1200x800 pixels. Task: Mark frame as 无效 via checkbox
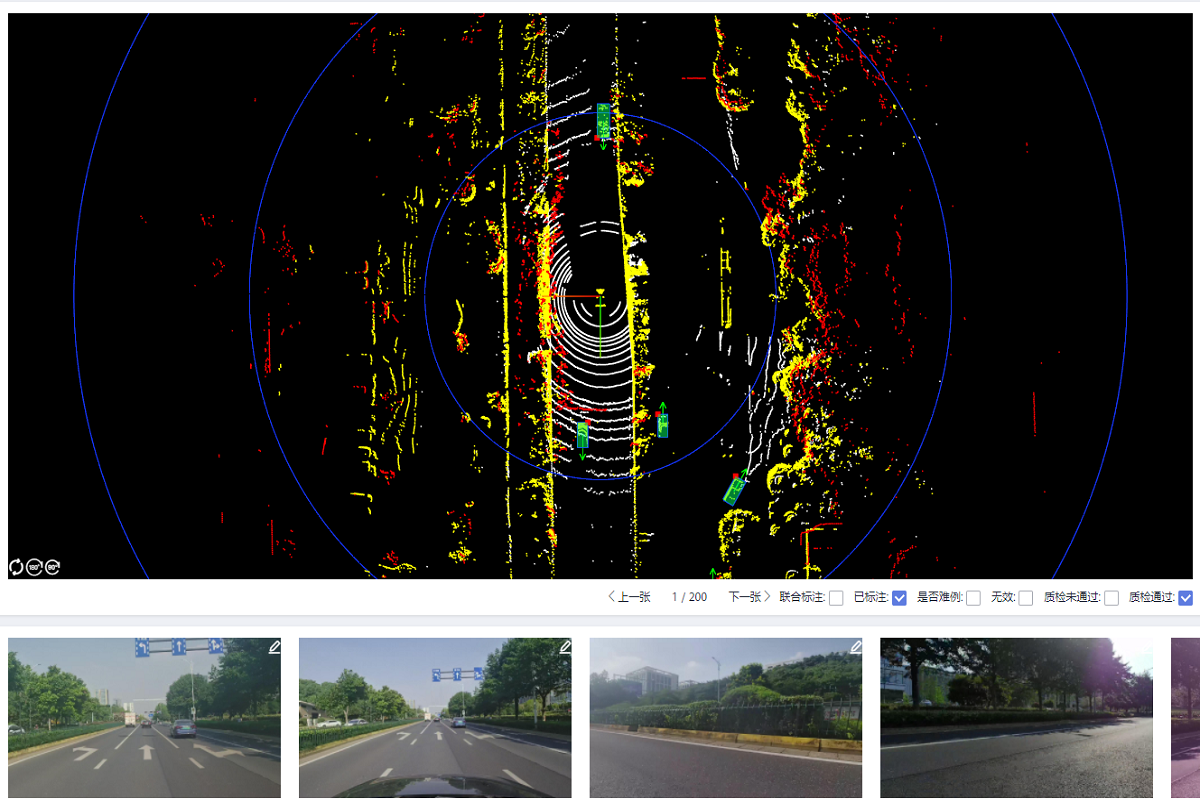(1025, 598)
